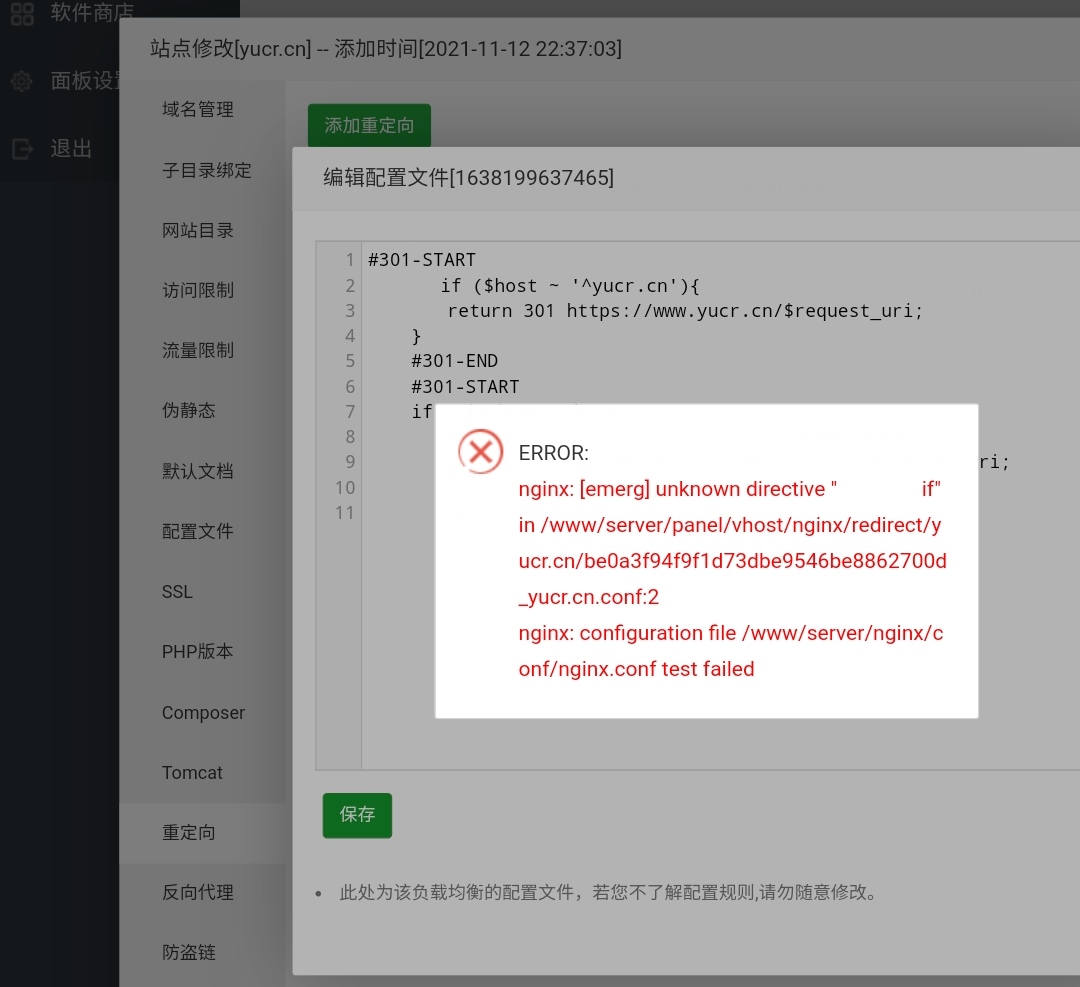Viewport: 1080px width, 987px height.
Task: Switch to the SSL tab
Action: click(x=177, y=592)
